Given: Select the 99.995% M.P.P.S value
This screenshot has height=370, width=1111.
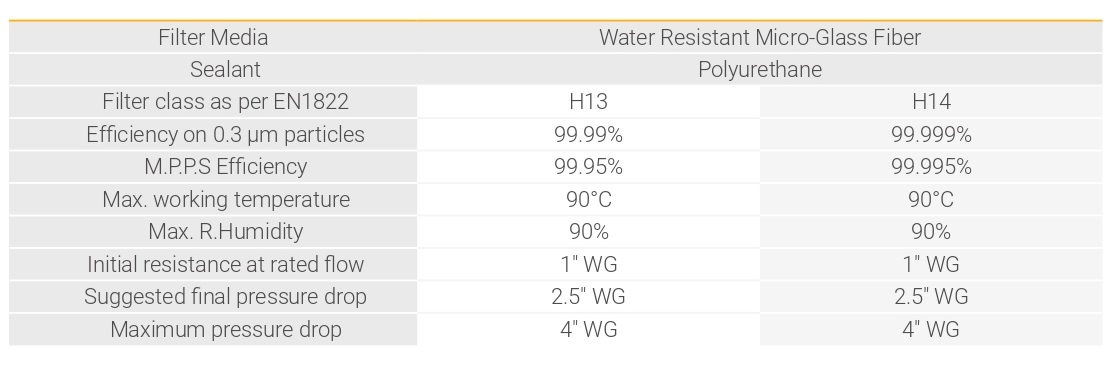Looking at the screenshot, I should point(931,167).
